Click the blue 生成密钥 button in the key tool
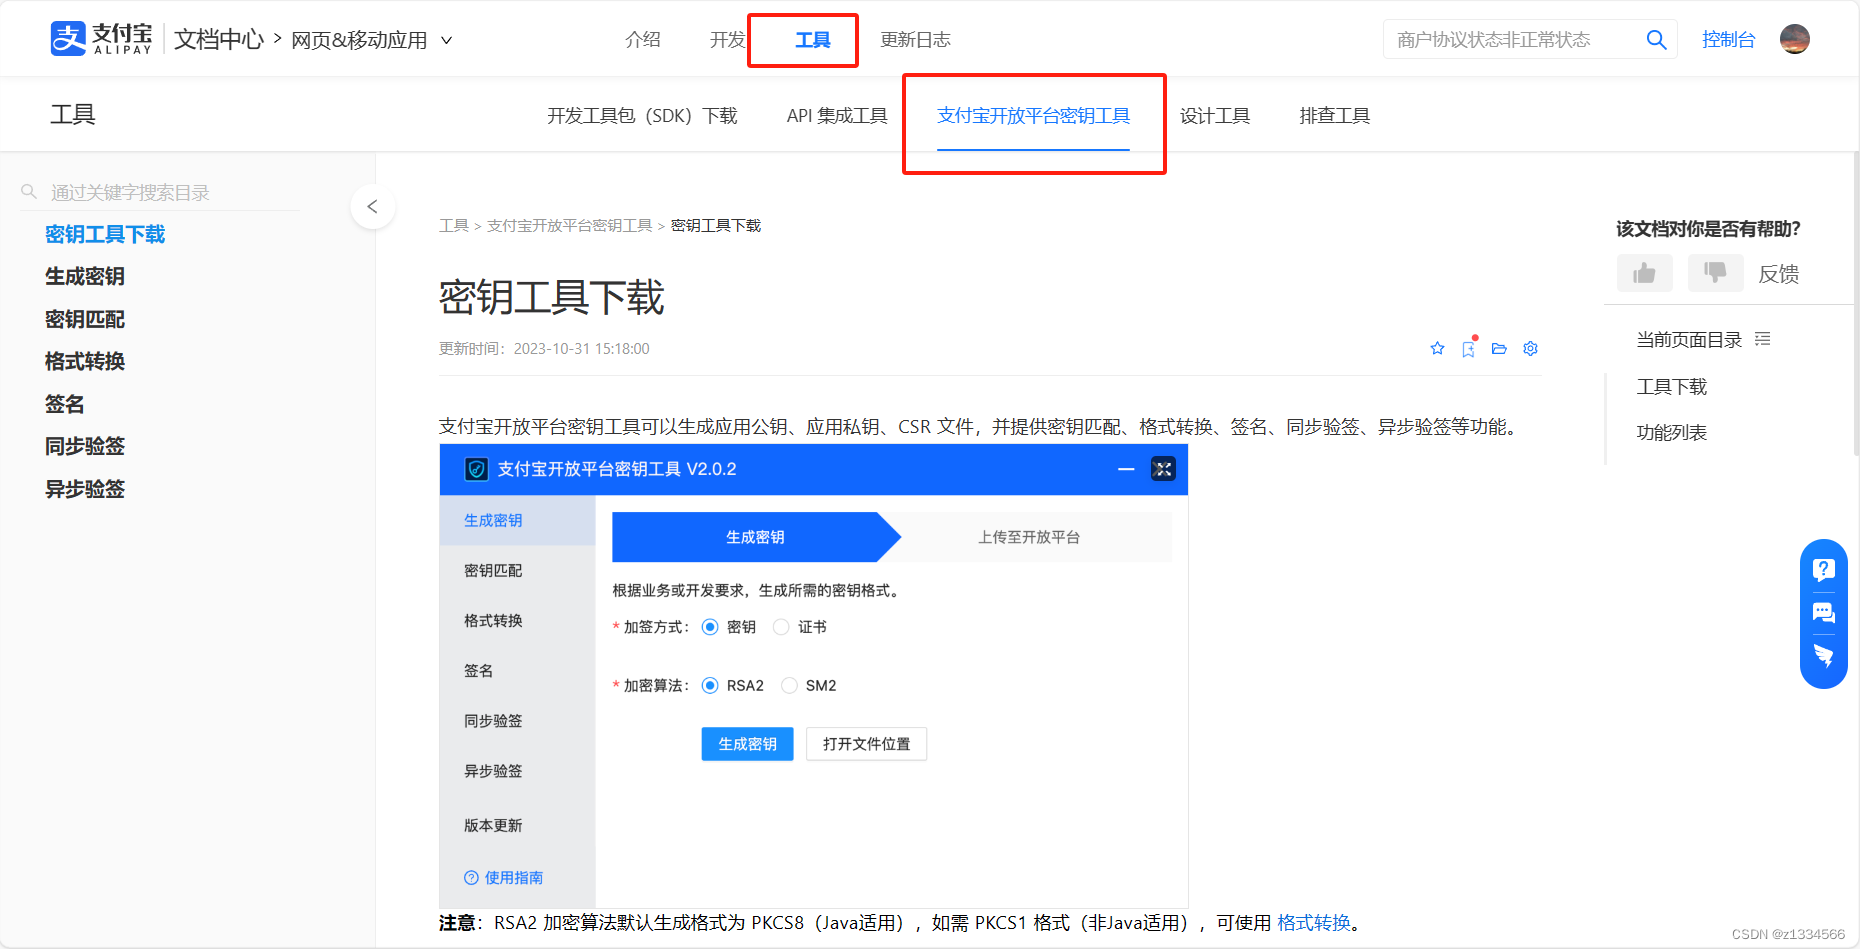 coord(747,744)
